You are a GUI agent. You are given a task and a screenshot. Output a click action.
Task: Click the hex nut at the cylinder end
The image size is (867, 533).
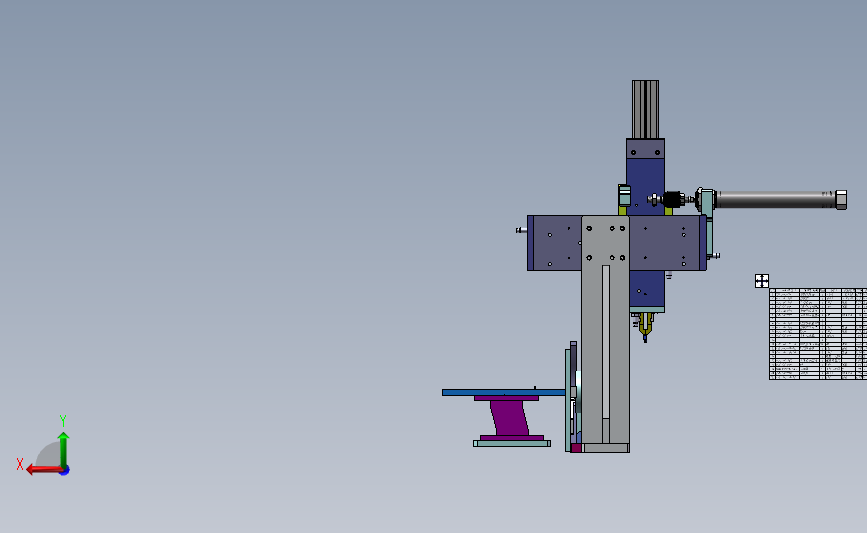click(x=840, y=200)
